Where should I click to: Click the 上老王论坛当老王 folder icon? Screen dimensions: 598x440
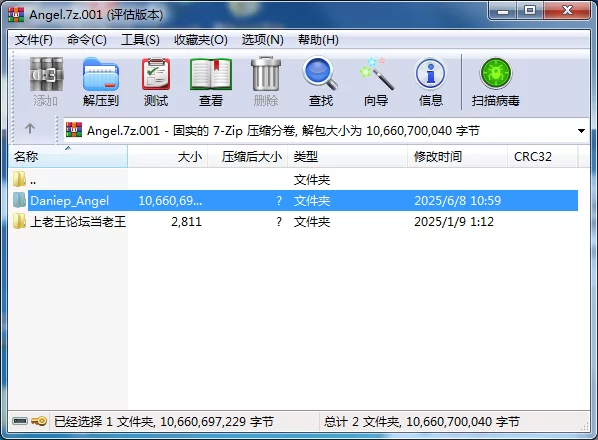tap(19, 221)
